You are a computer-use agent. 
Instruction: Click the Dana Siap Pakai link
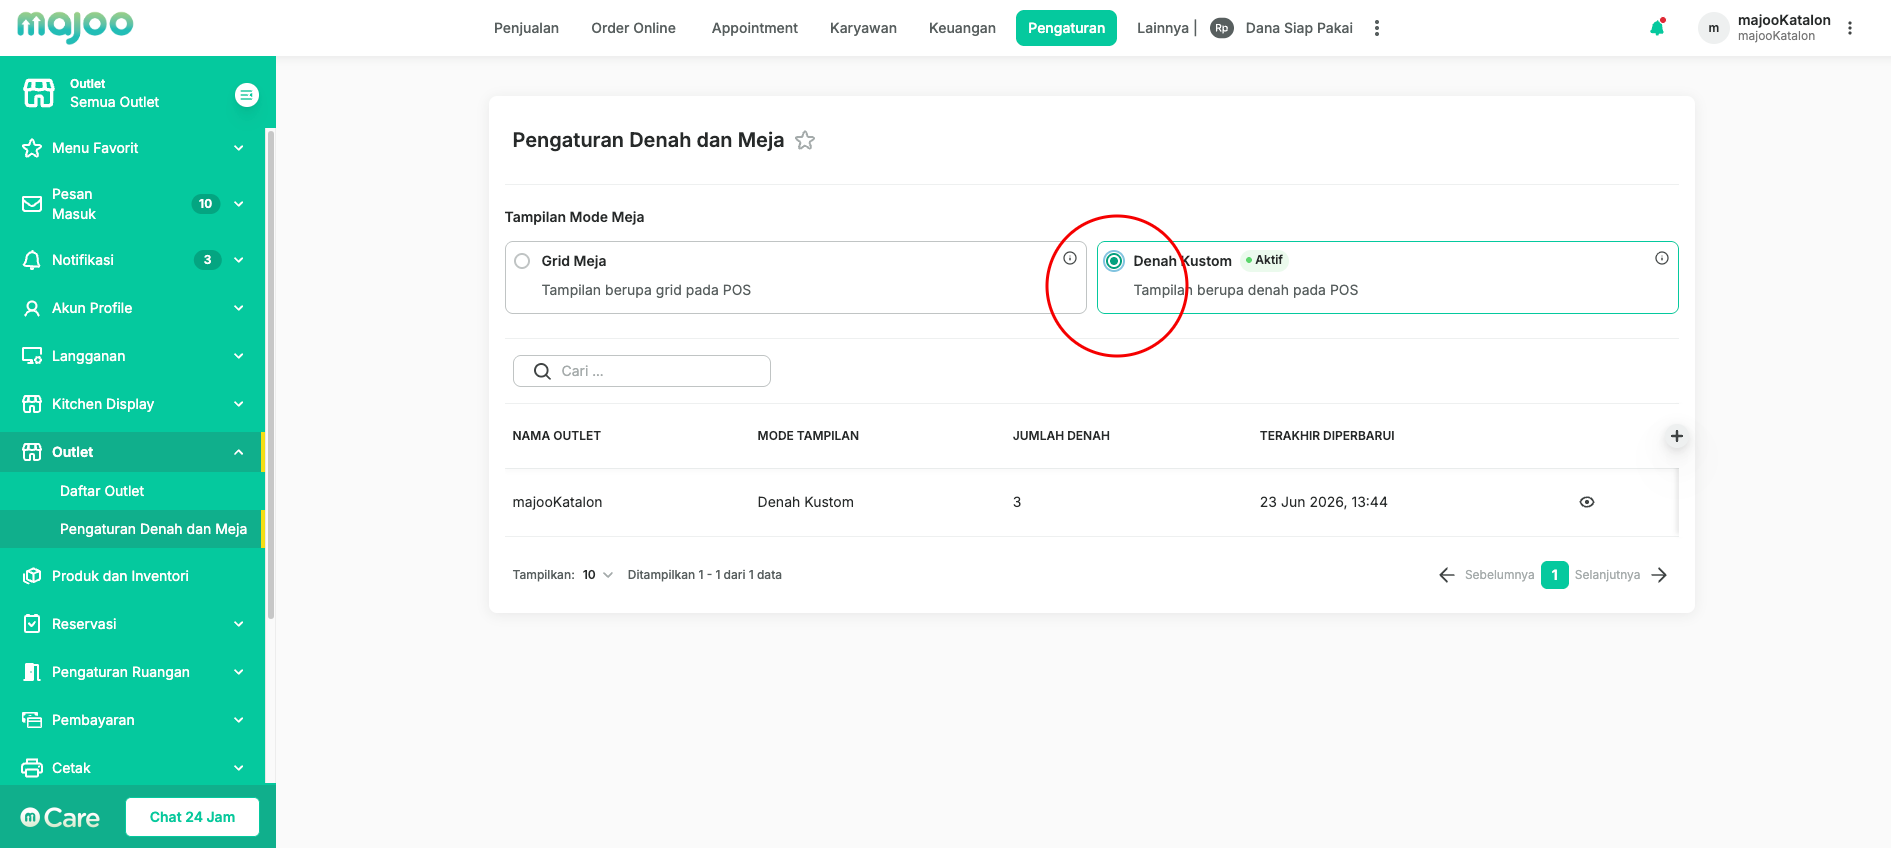(x=1299, y=28)
